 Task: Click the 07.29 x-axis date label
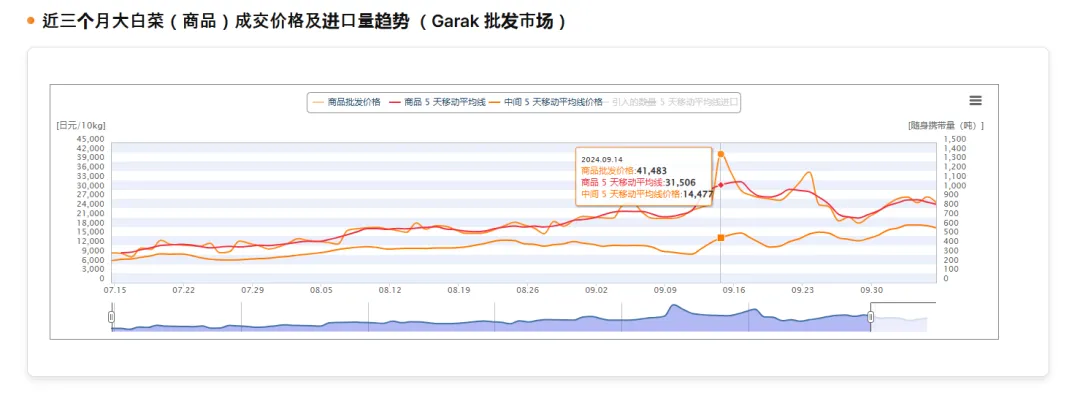pos(252,290)
